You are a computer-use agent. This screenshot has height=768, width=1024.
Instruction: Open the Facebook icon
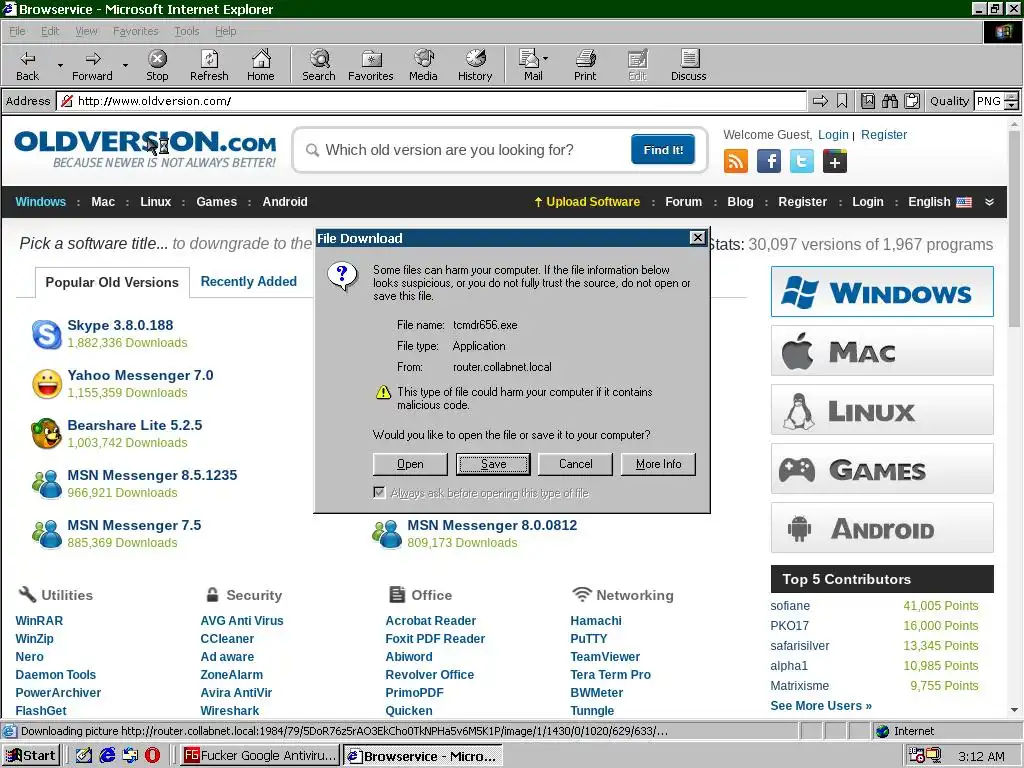click(769, 161)
